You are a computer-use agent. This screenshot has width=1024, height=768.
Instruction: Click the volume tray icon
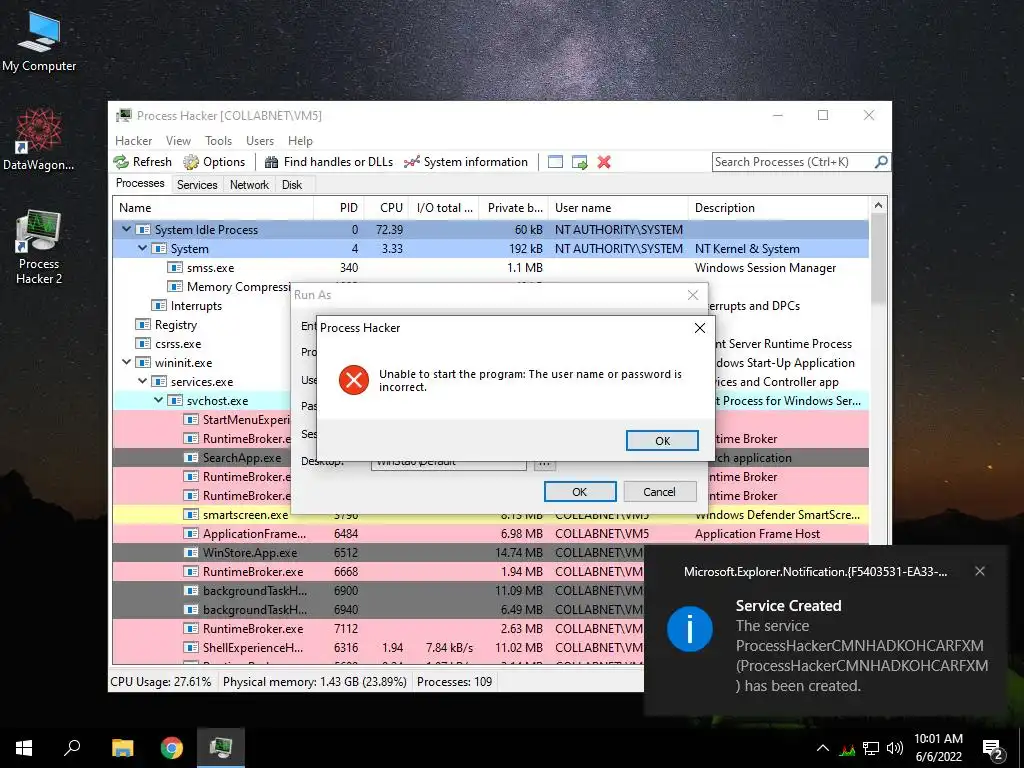895,748
